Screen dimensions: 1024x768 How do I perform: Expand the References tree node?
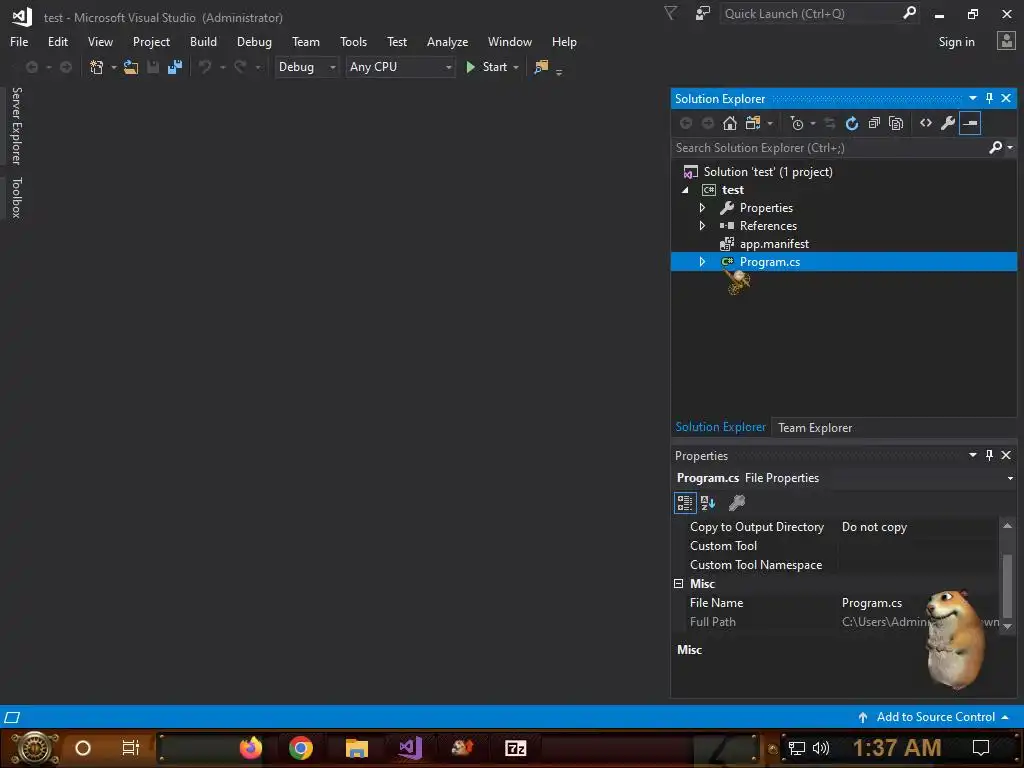702,226
